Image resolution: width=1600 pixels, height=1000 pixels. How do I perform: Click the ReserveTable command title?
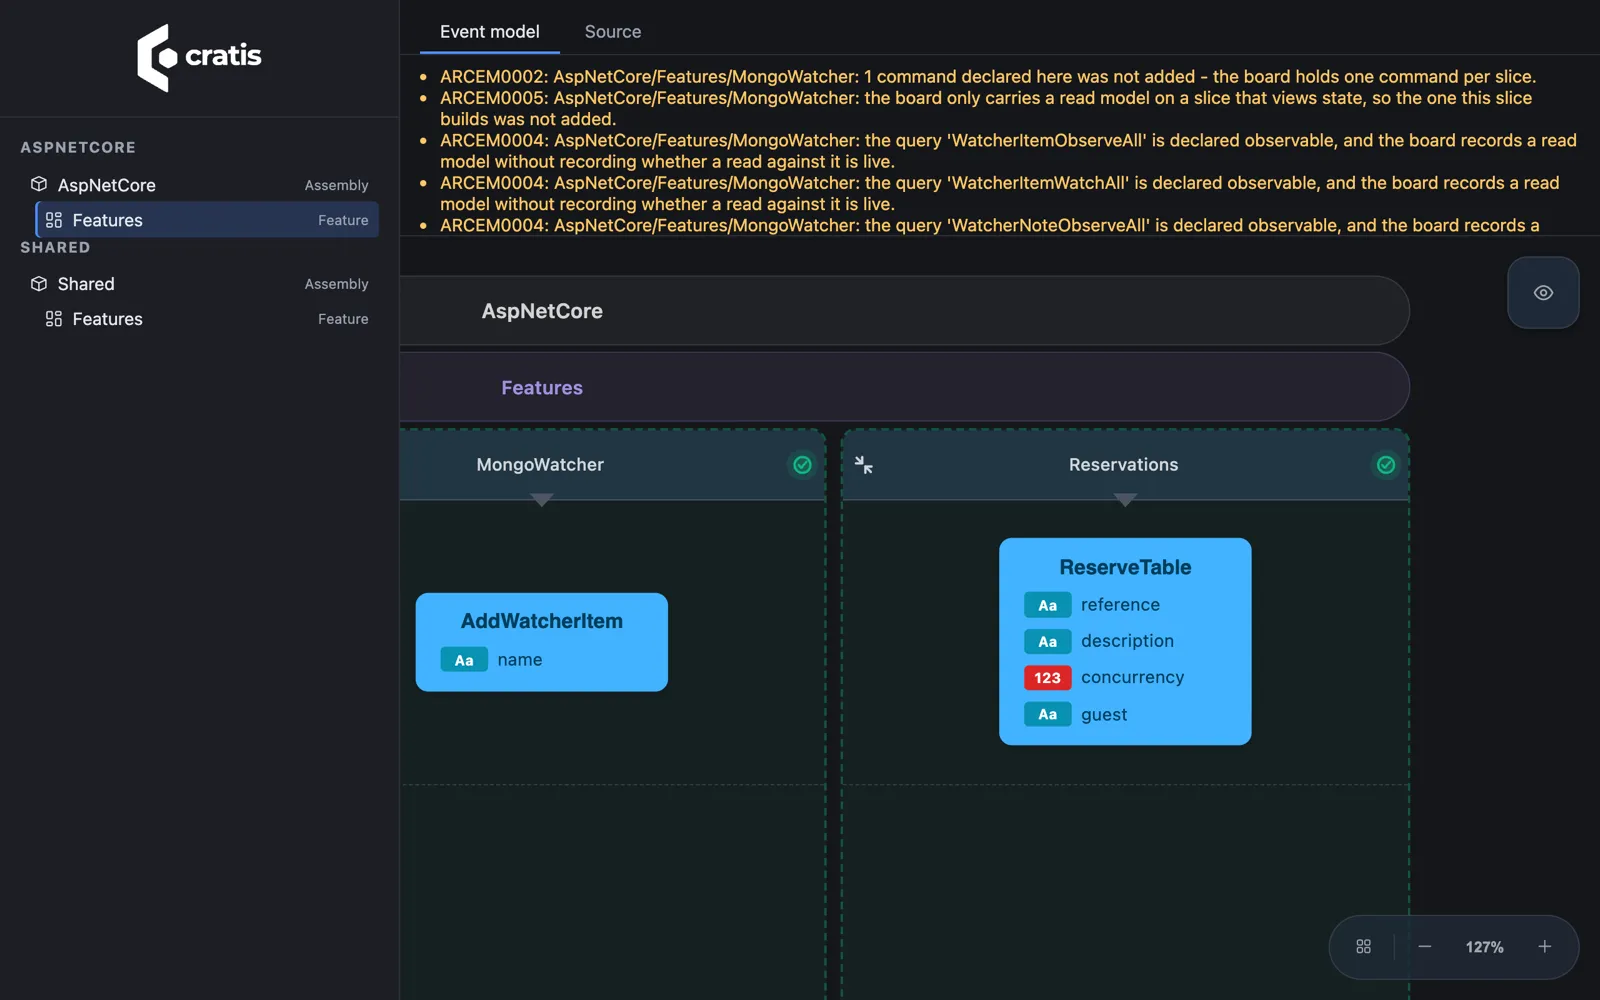[x=1125, y=568]
